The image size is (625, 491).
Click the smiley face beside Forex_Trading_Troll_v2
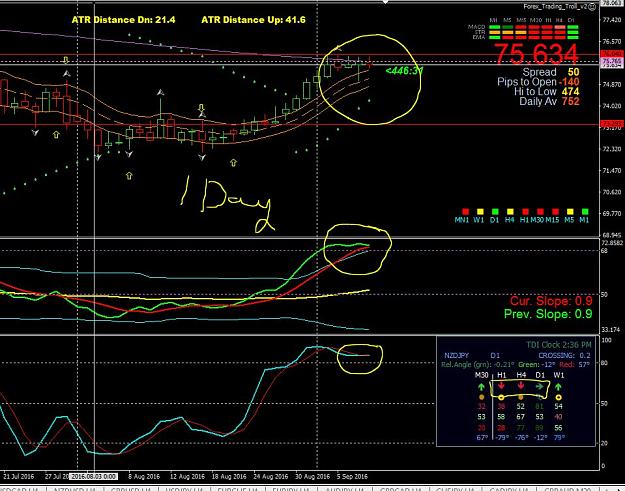(x=593, y=6)
